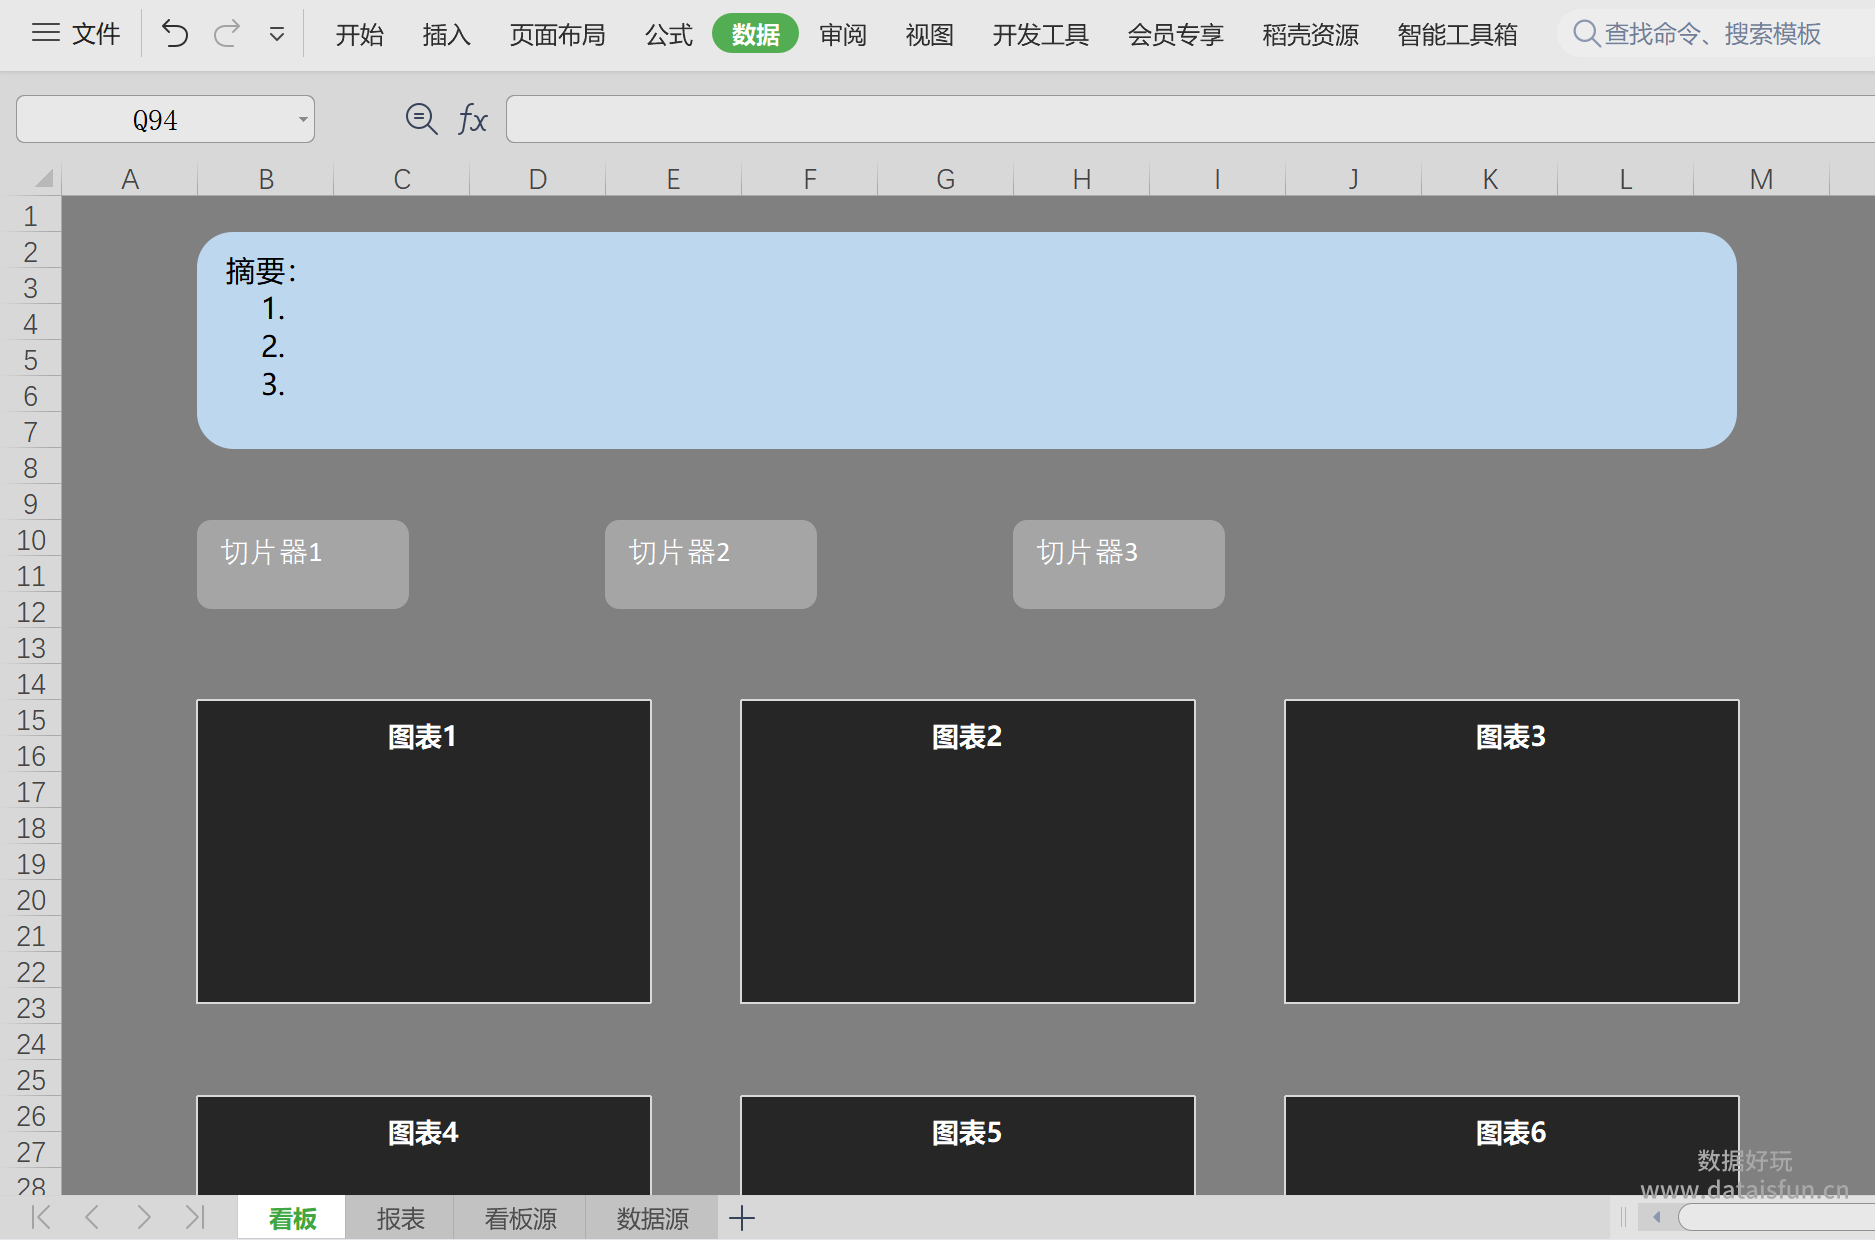Image resolution: width=1875 pixels, height=1240 pixels.
Task: Click the 摘要 blue summary box
Action: coord(967,340)
